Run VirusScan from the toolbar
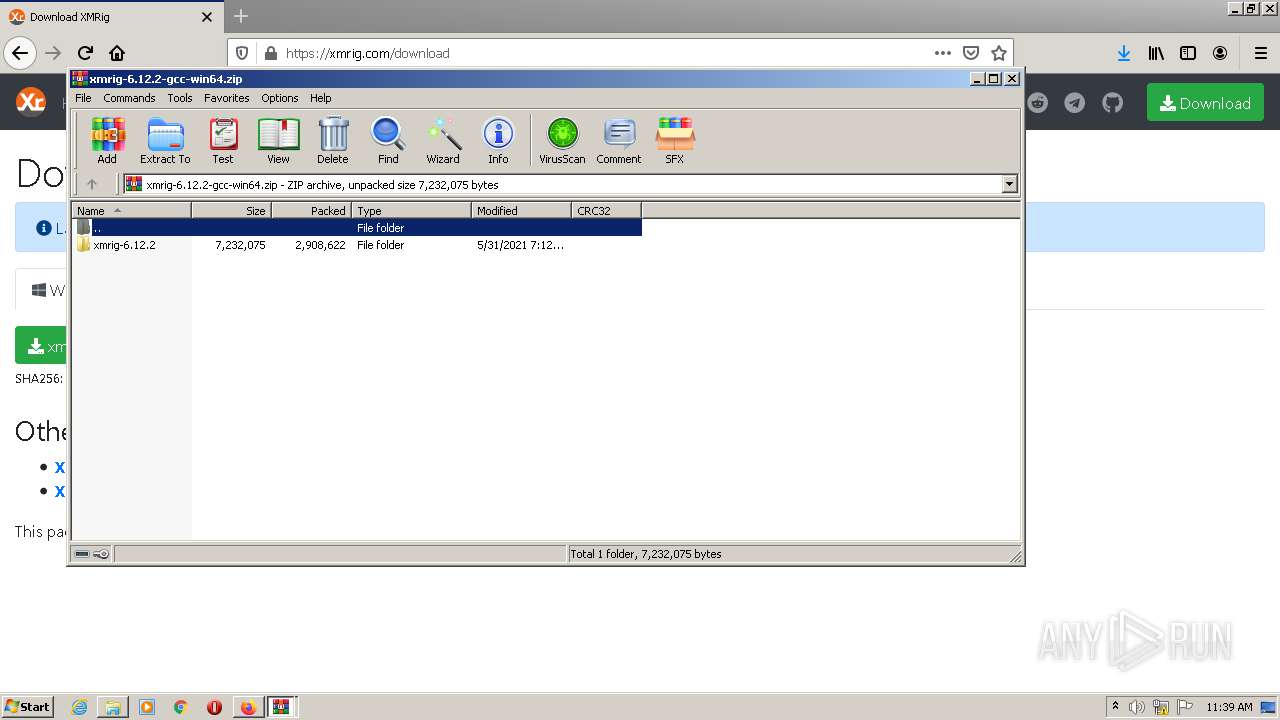Viewport: 1280px width, 720px height. click(562, 140)
